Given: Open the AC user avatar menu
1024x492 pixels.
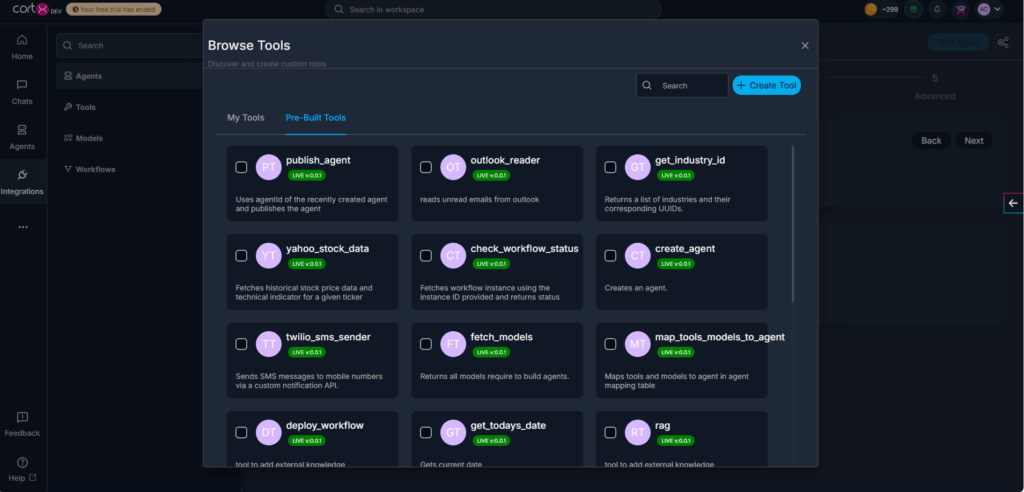Looking at the screenshot, I should (989, 9).
